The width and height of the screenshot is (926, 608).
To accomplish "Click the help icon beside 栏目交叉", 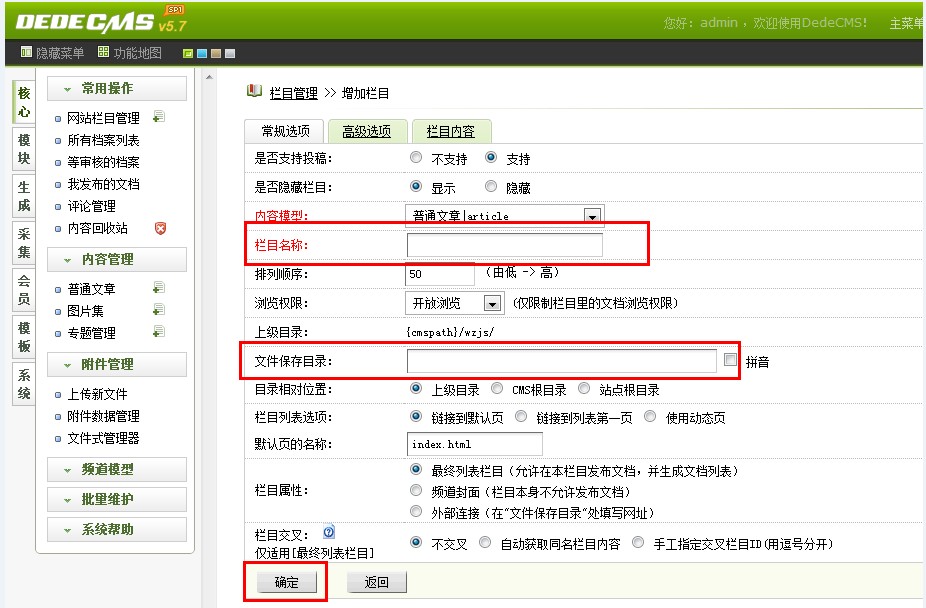I will point(328,533).
